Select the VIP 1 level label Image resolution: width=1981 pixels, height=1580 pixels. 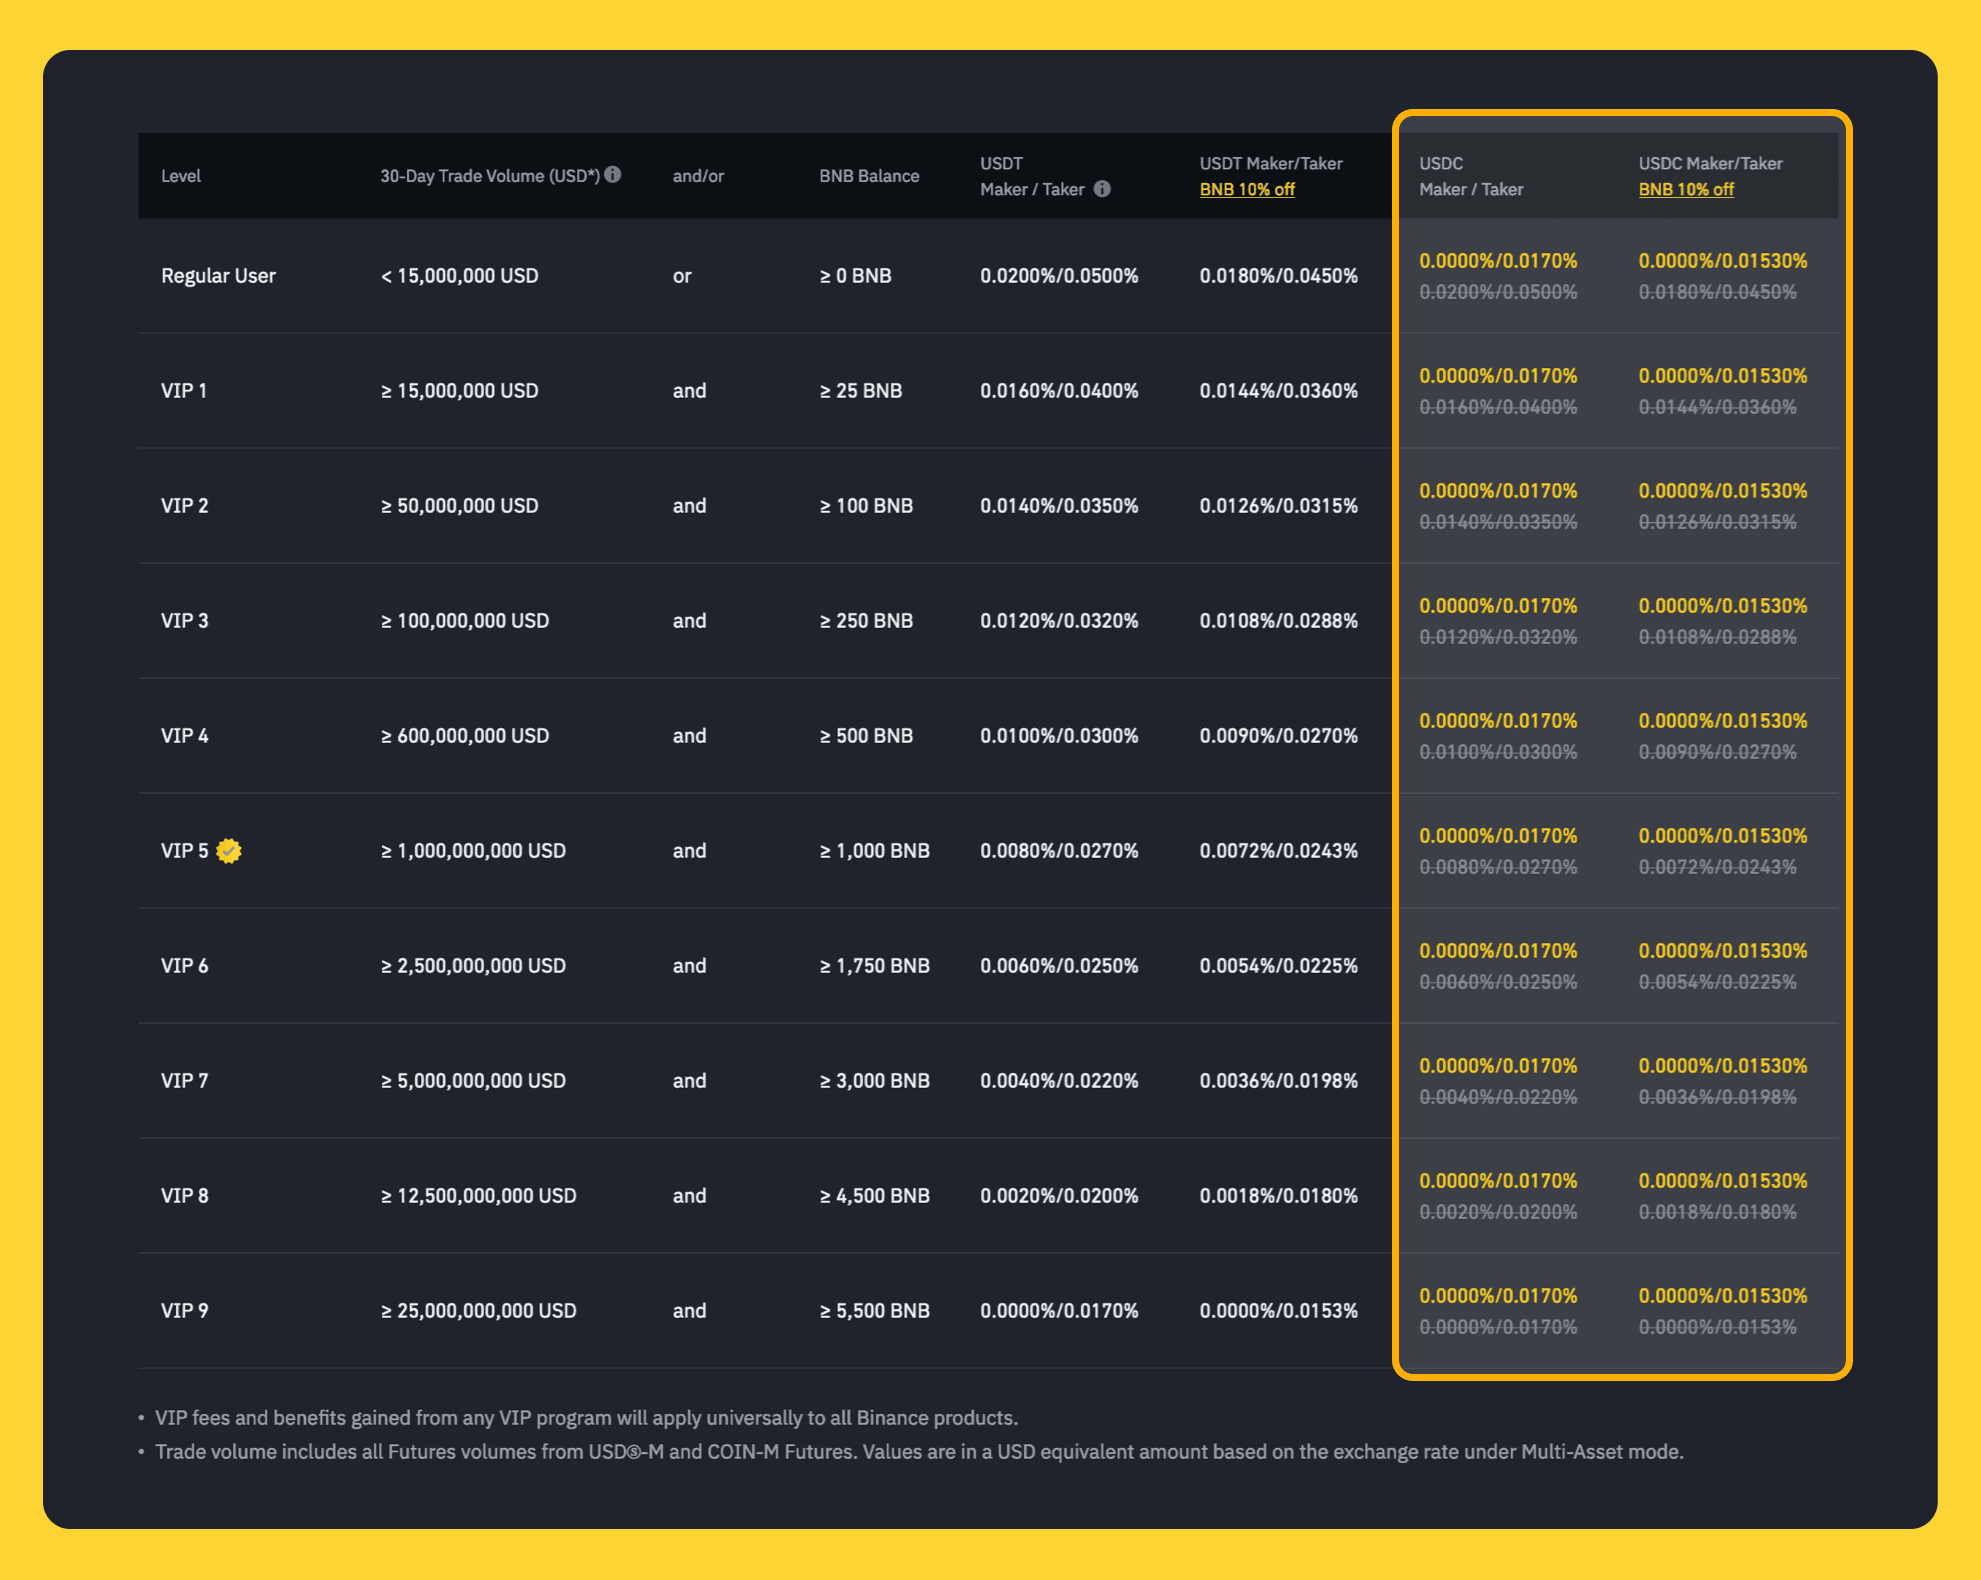coord(184,391)
